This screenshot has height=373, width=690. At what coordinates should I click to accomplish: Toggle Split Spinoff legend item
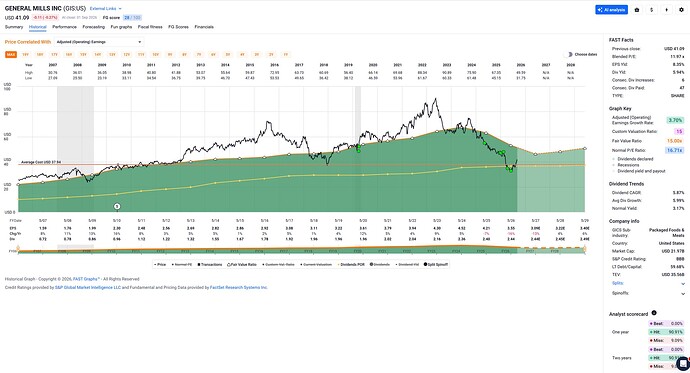click(436, 265)
